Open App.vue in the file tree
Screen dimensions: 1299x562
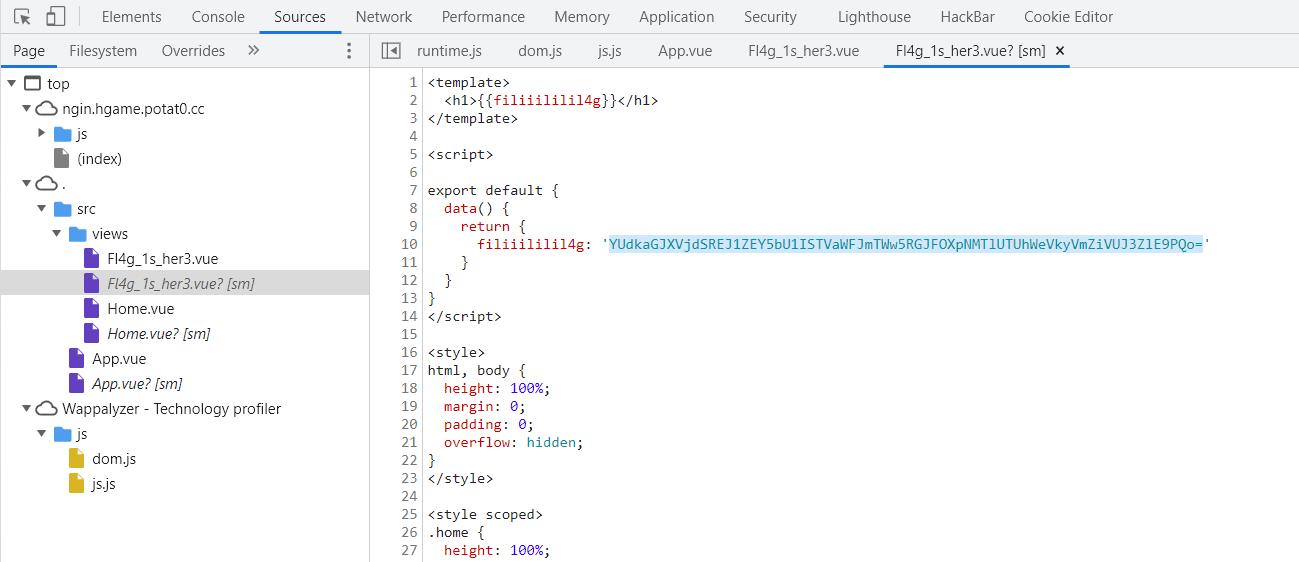[x=119, y=359]
